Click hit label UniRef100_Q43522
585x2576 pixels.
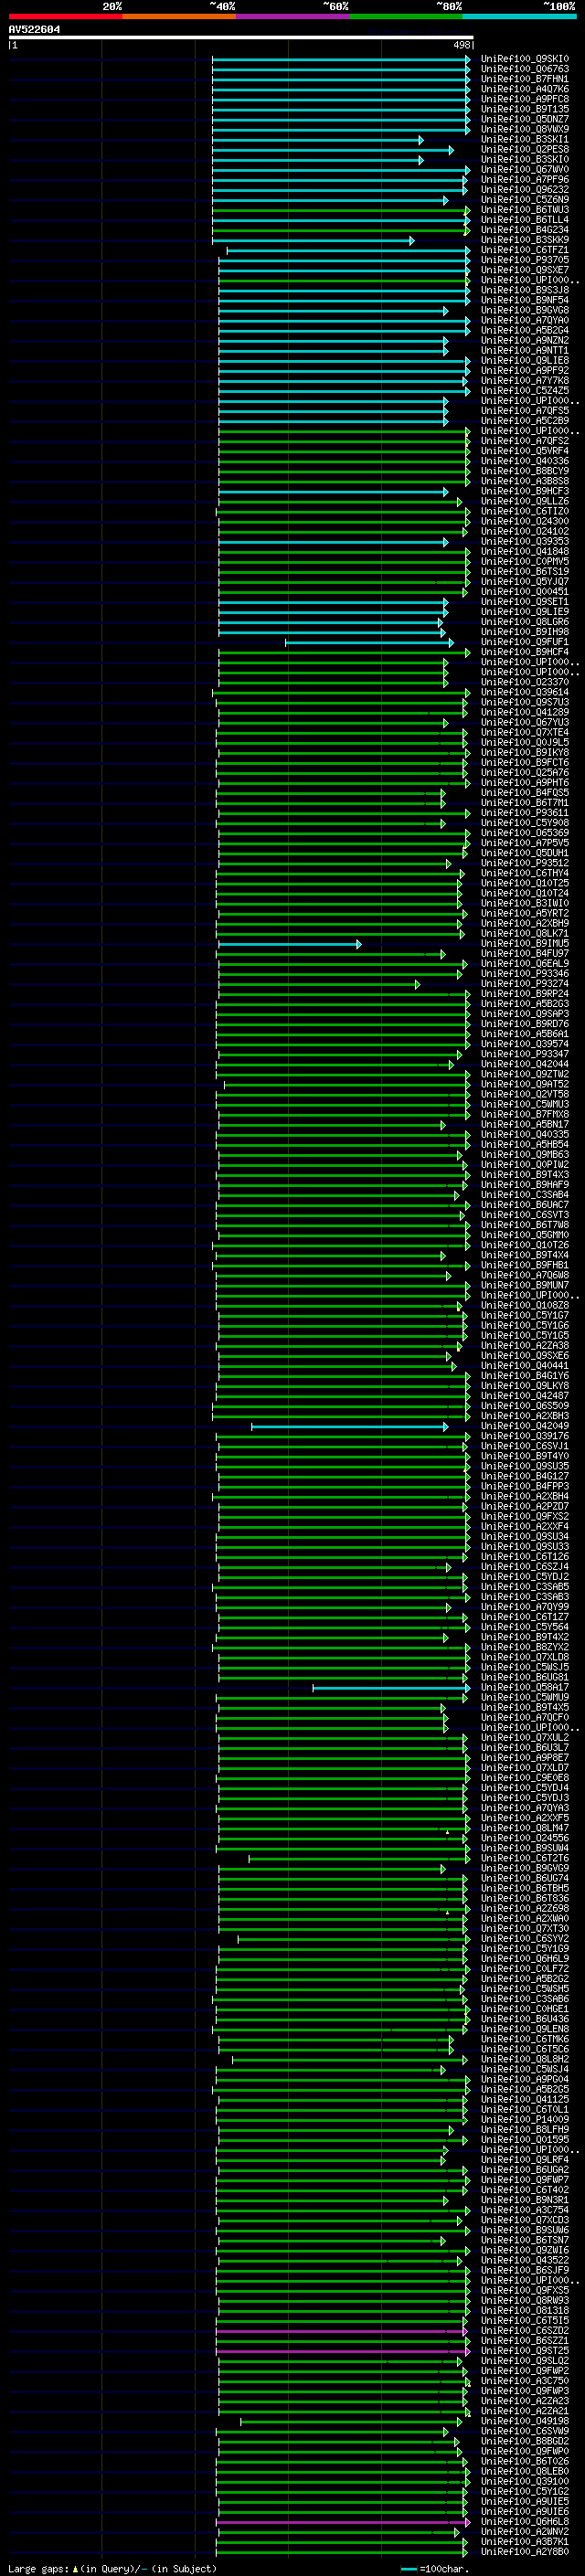[525, 2260]
